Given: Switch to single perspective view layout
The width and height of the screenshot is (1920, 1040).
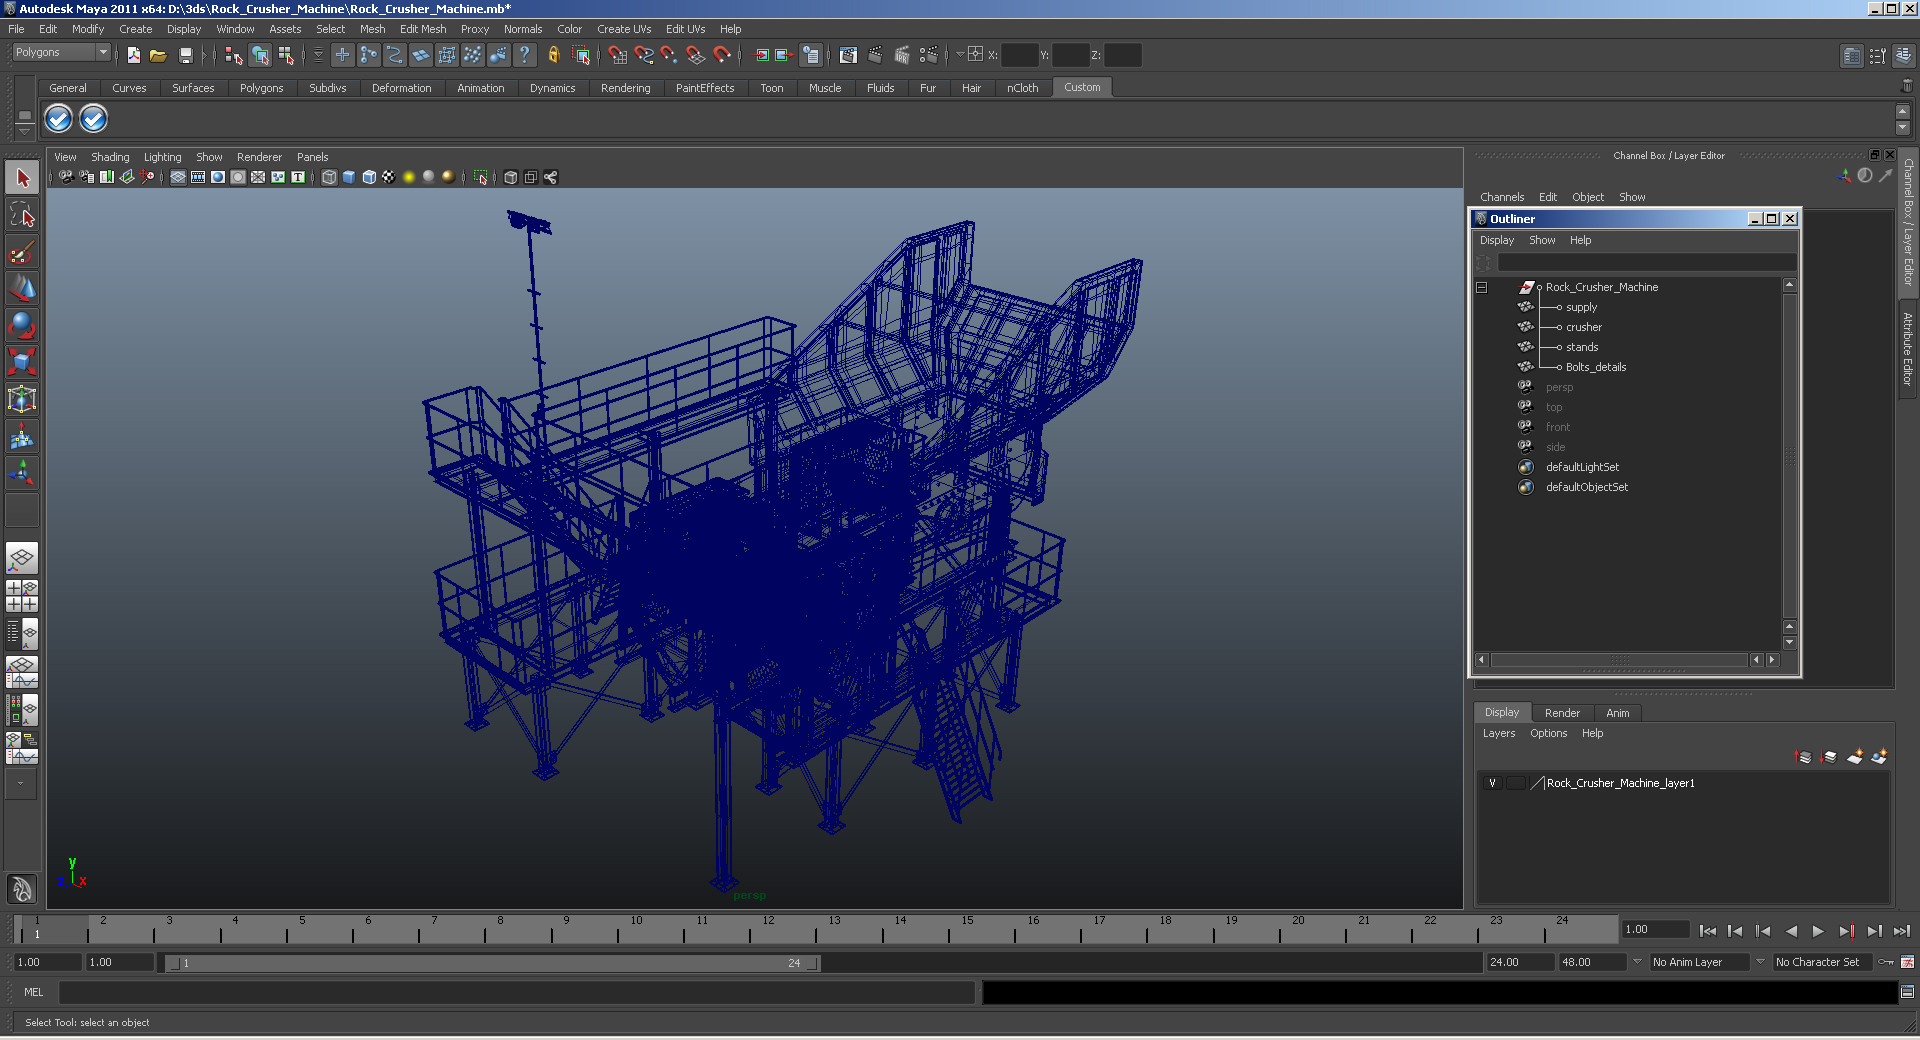Looking at the screenshot, I should click(x=22, y=558).
